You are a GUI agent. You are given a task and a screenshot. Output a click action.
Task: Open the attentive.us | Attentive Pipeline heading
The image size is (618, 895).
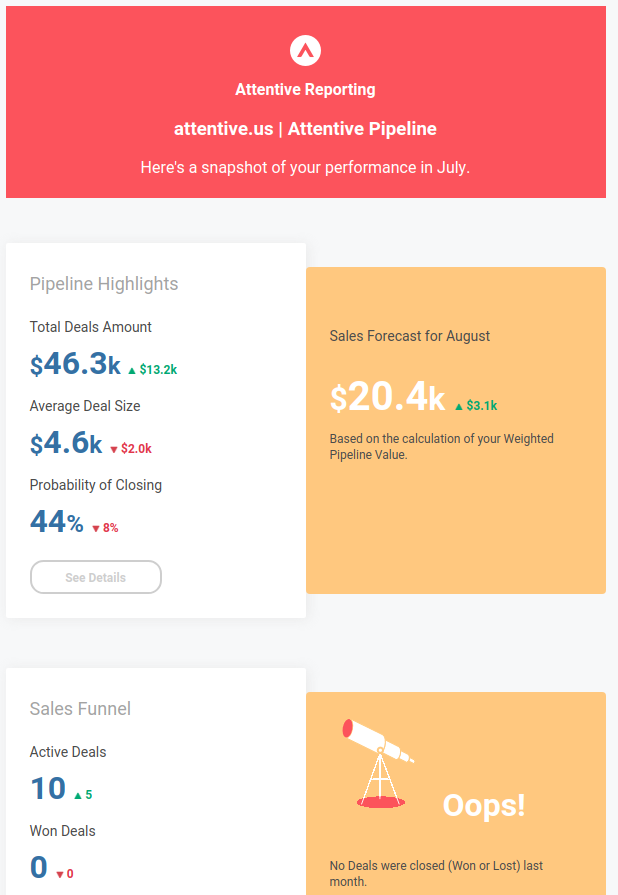tap(305, 129)
